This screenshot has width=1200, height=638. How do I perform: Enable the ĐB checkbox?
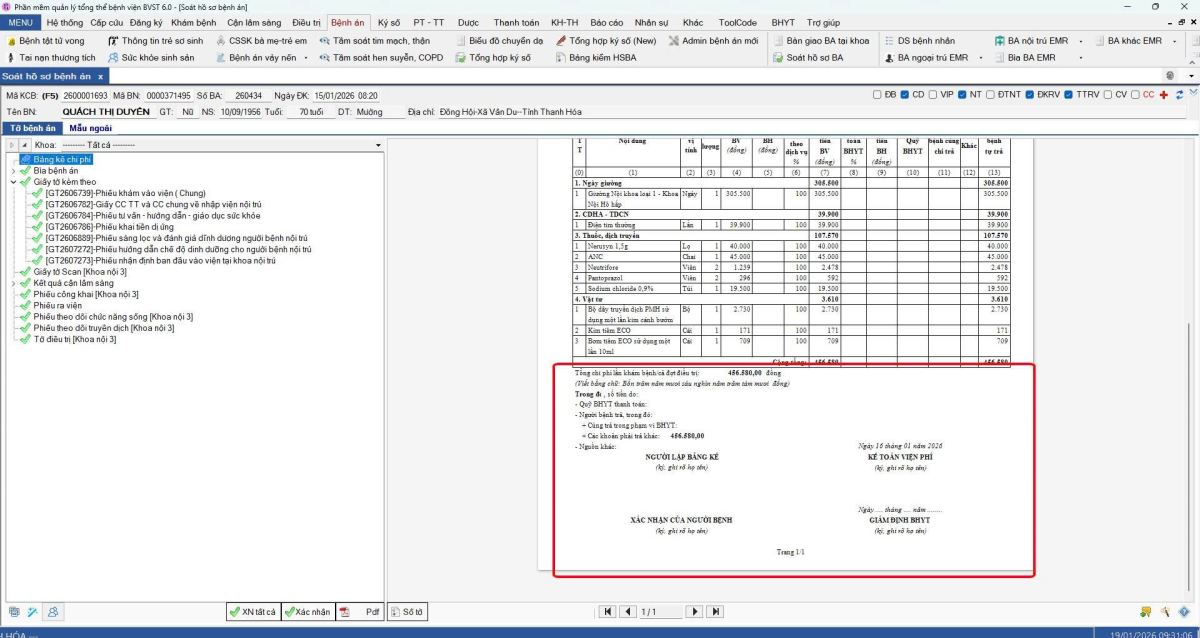pos(877,95)
